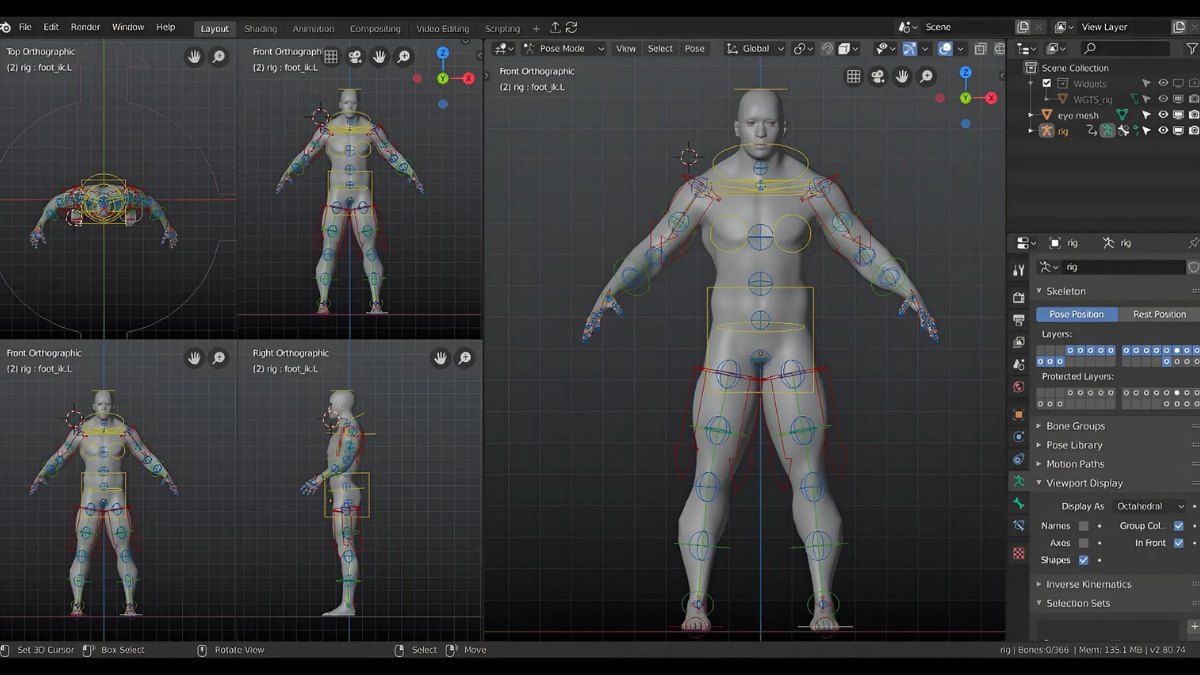Open Bone Constraints properties tab
This screenshot has width=1200, height=675.
[x=1018, y=526]
